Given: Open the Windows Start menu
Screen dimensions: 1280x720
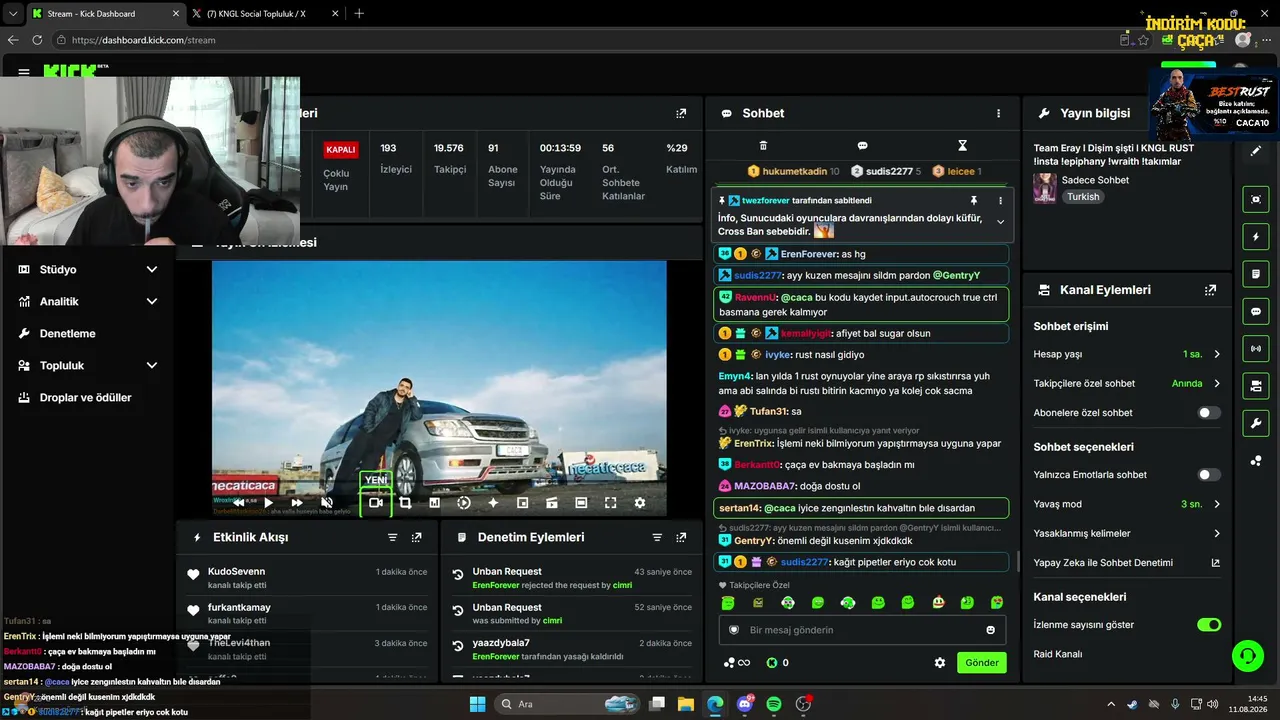Looking at the screenshot, I should (x=477, y=704).
